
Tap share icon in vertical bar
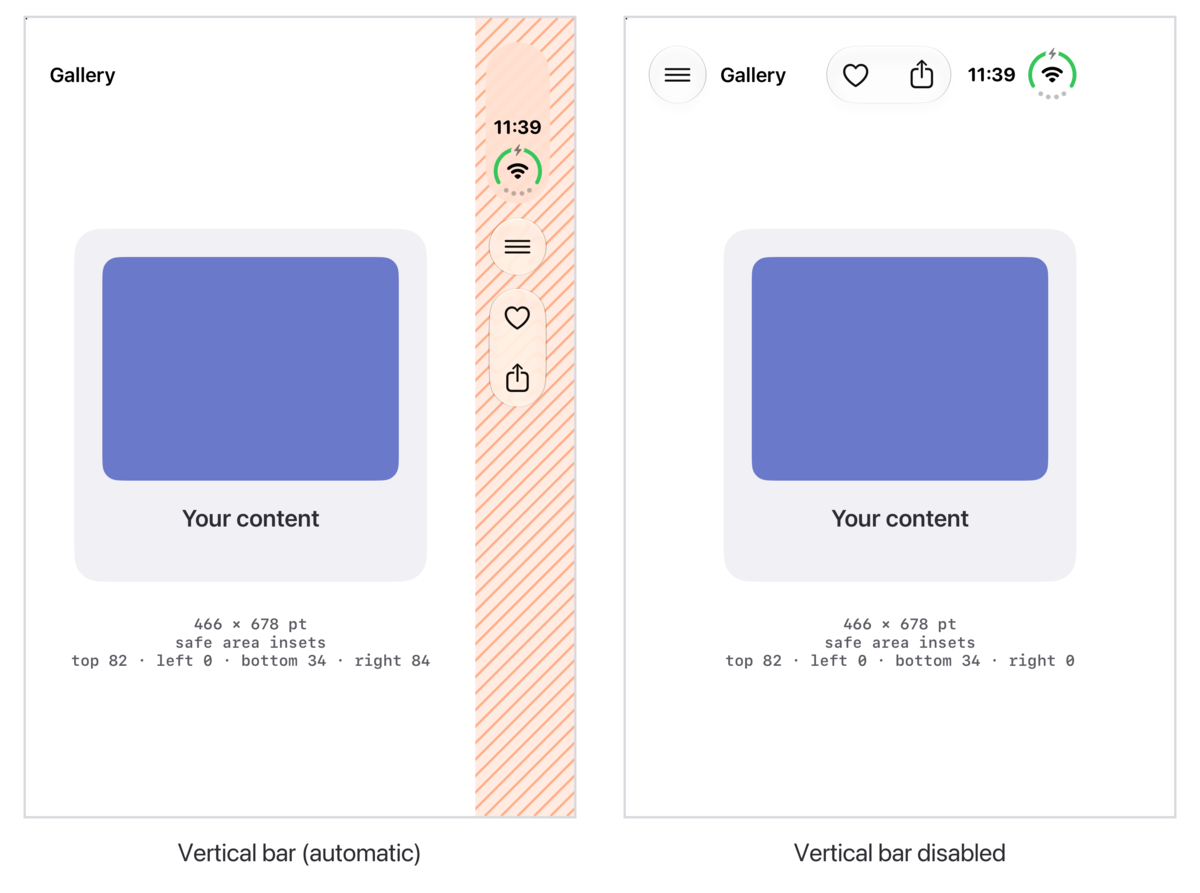click(517, 377)
